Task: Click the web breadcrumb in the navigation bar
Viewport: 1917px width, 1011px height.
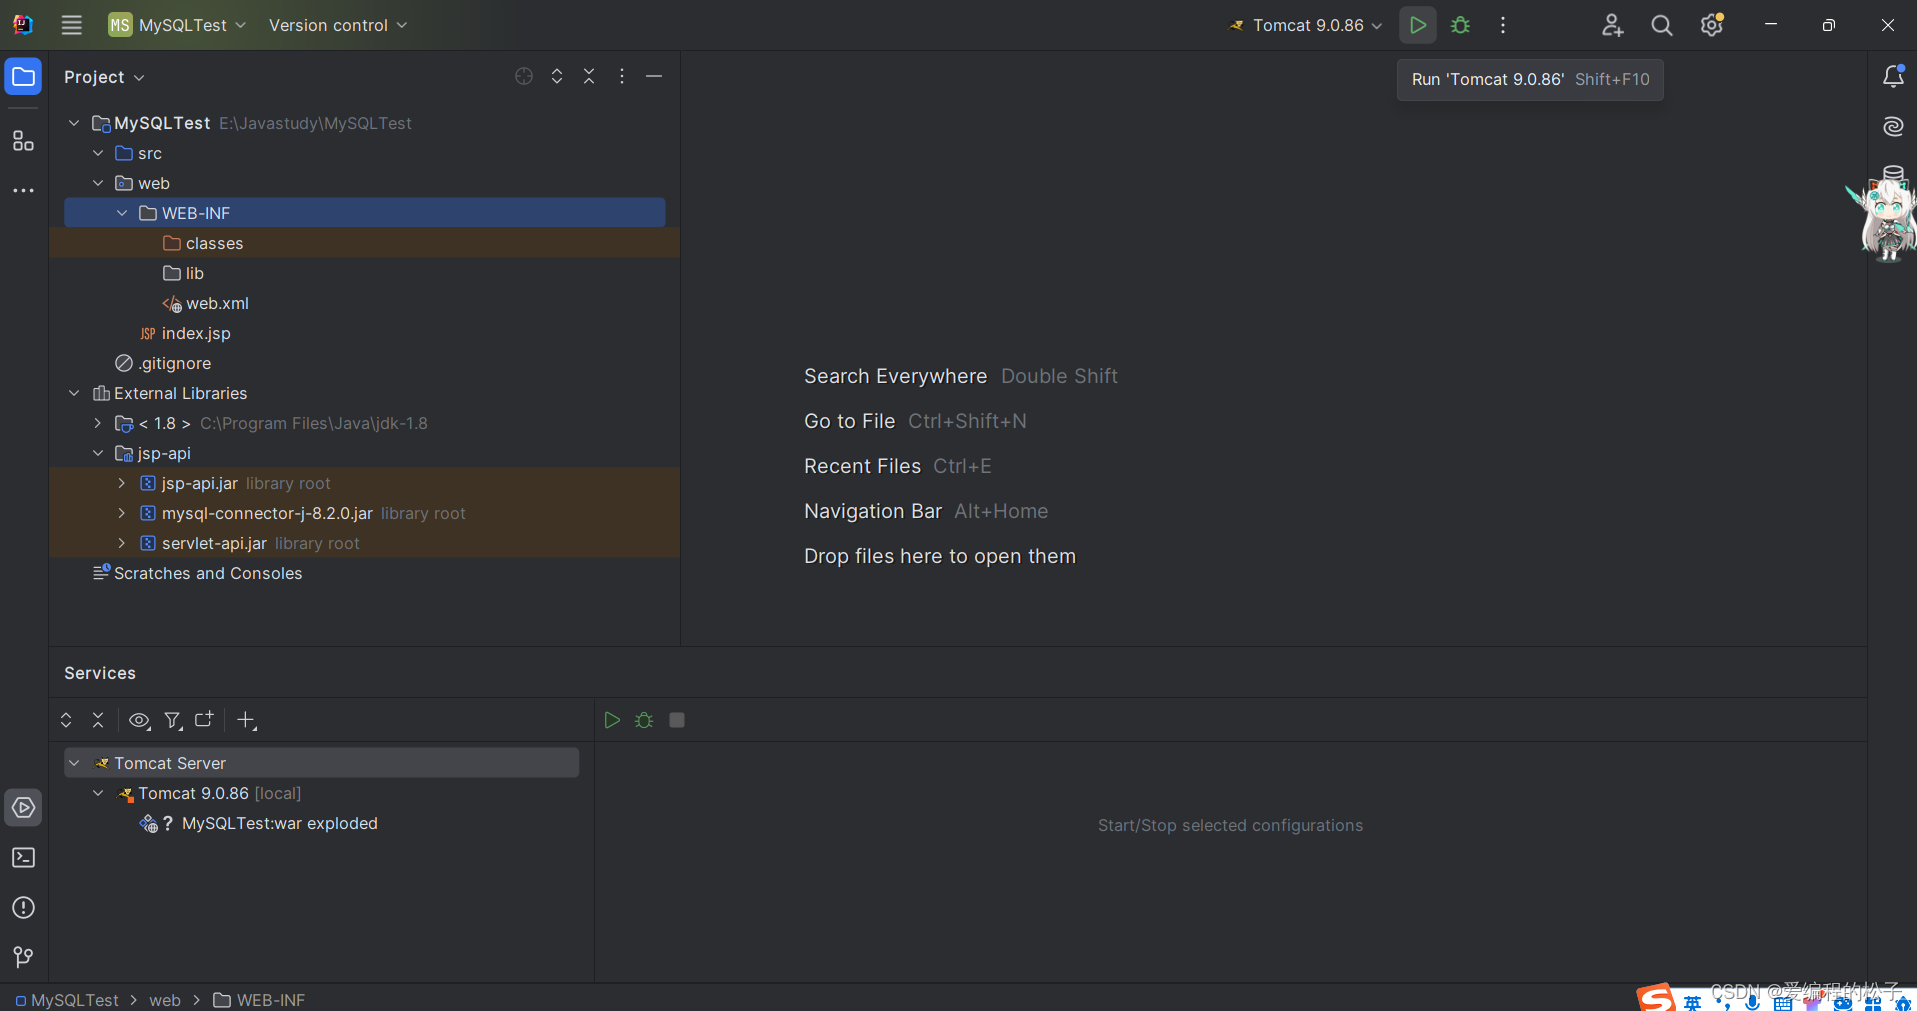Action: point(165,1000)
